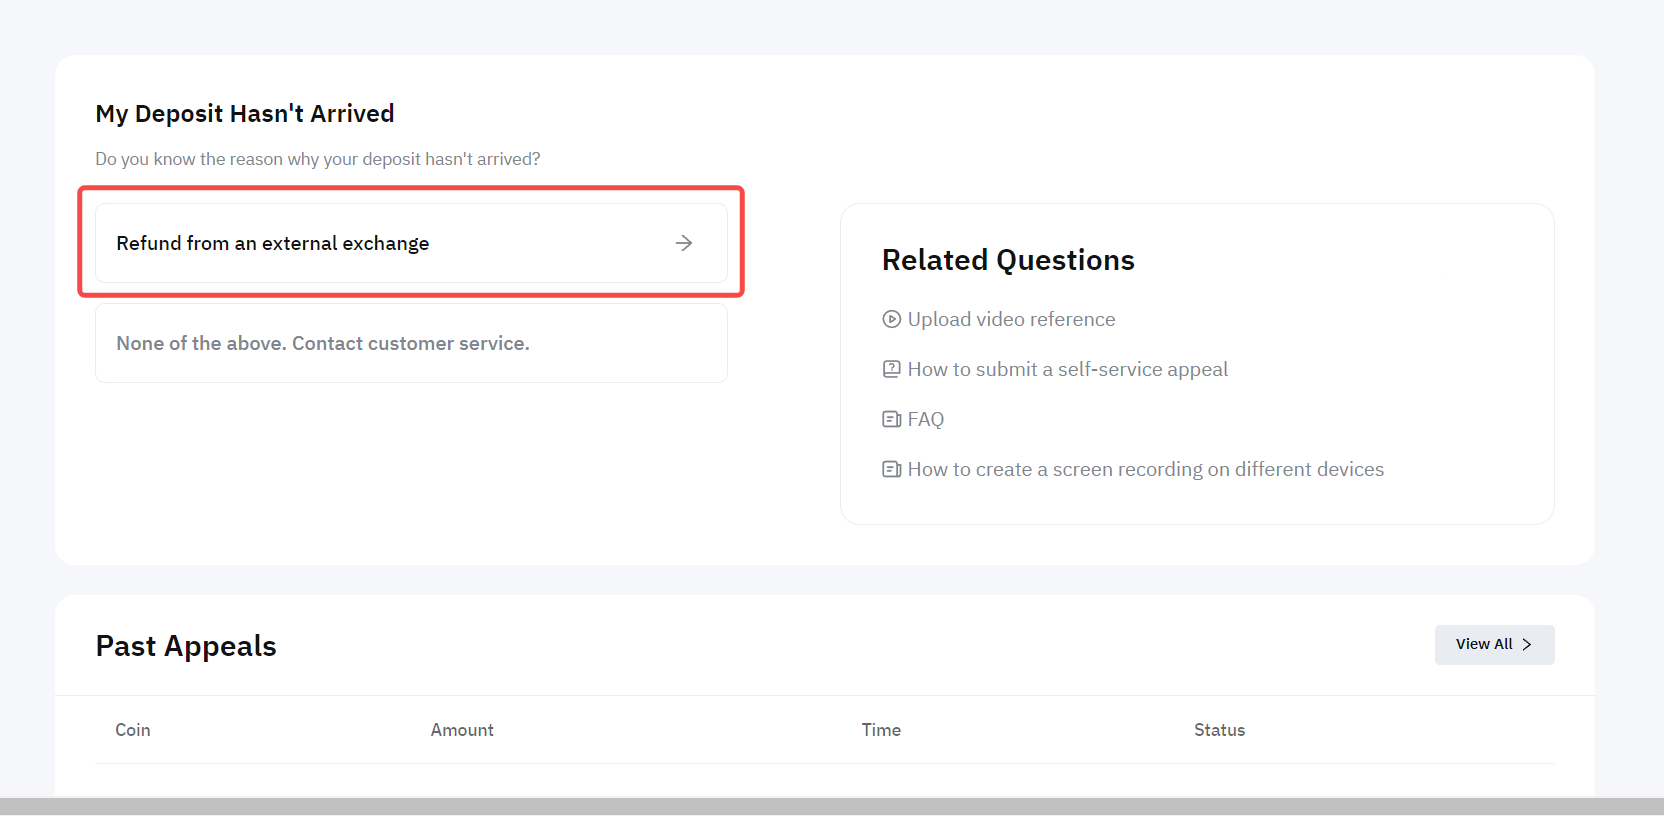
Task: Open the Upload video reference link
Action: coord(1011,319)
